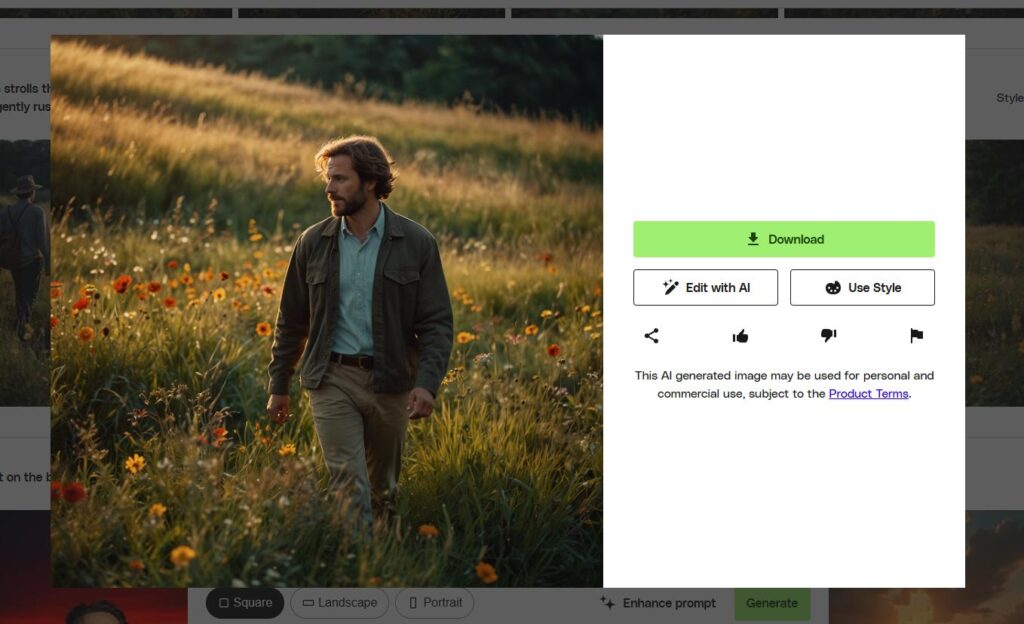Open Edit with AI

(705, 287)
